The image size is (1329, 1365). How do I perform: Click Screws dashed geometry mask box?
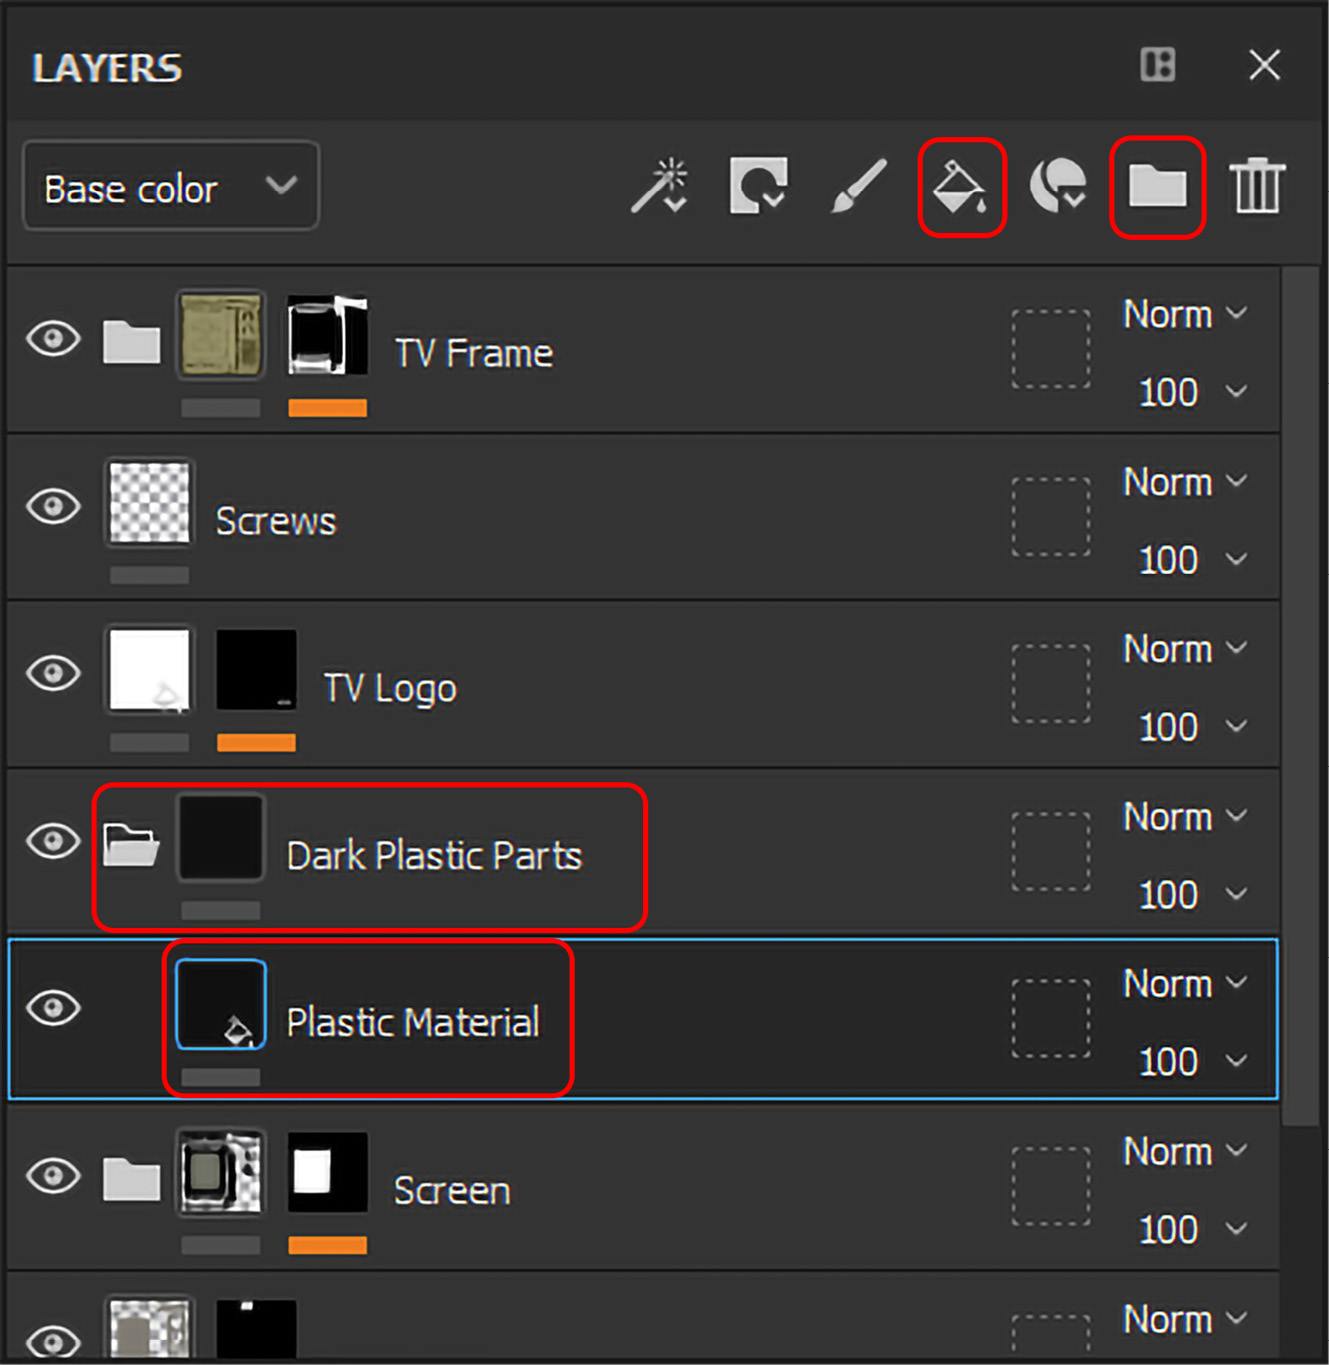point(1051,517)
